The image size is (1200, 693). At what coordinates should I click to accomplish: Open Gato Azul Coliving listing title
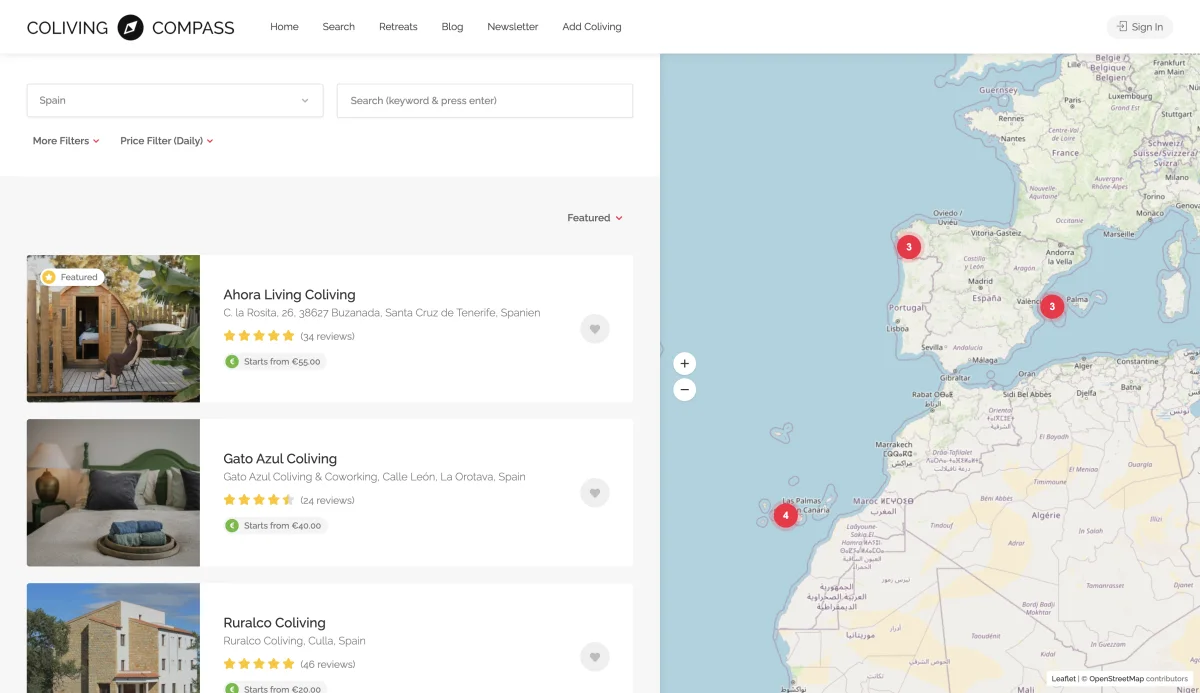[x=280, y=459]
